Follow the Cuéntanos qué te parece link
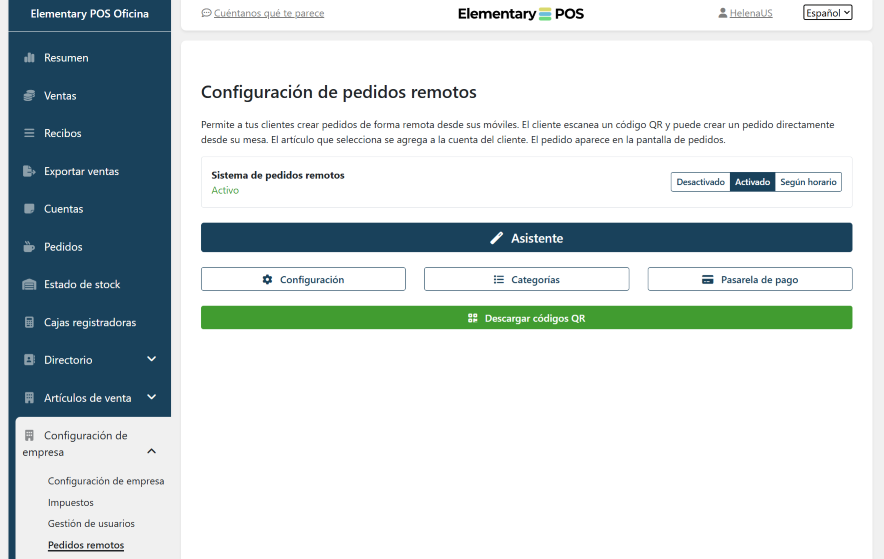The image size is (884, 559). pyautogui.click(x=269, y=13)
